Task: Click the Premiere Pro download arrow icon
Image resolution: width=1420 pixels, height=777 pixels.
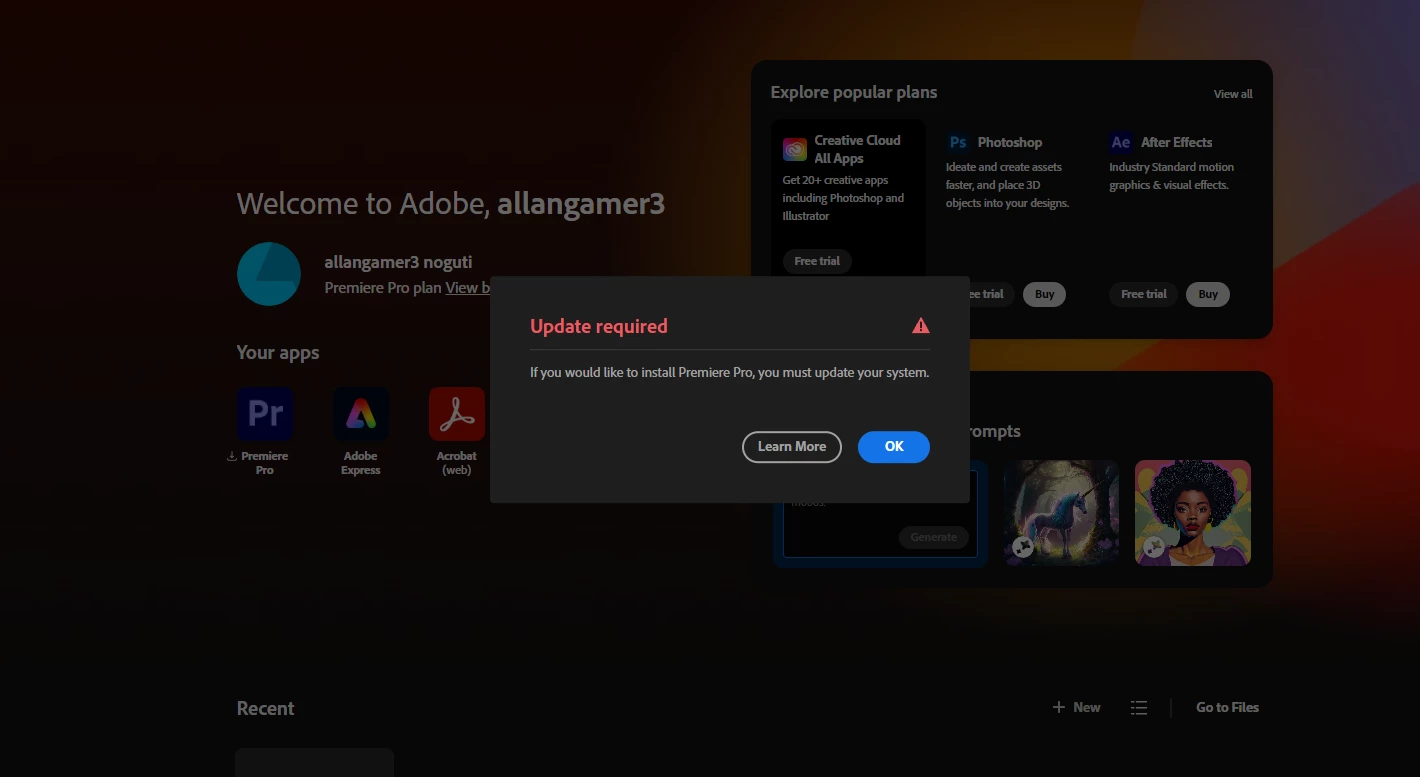Action: pyautogui.click(x=232, y=456)
